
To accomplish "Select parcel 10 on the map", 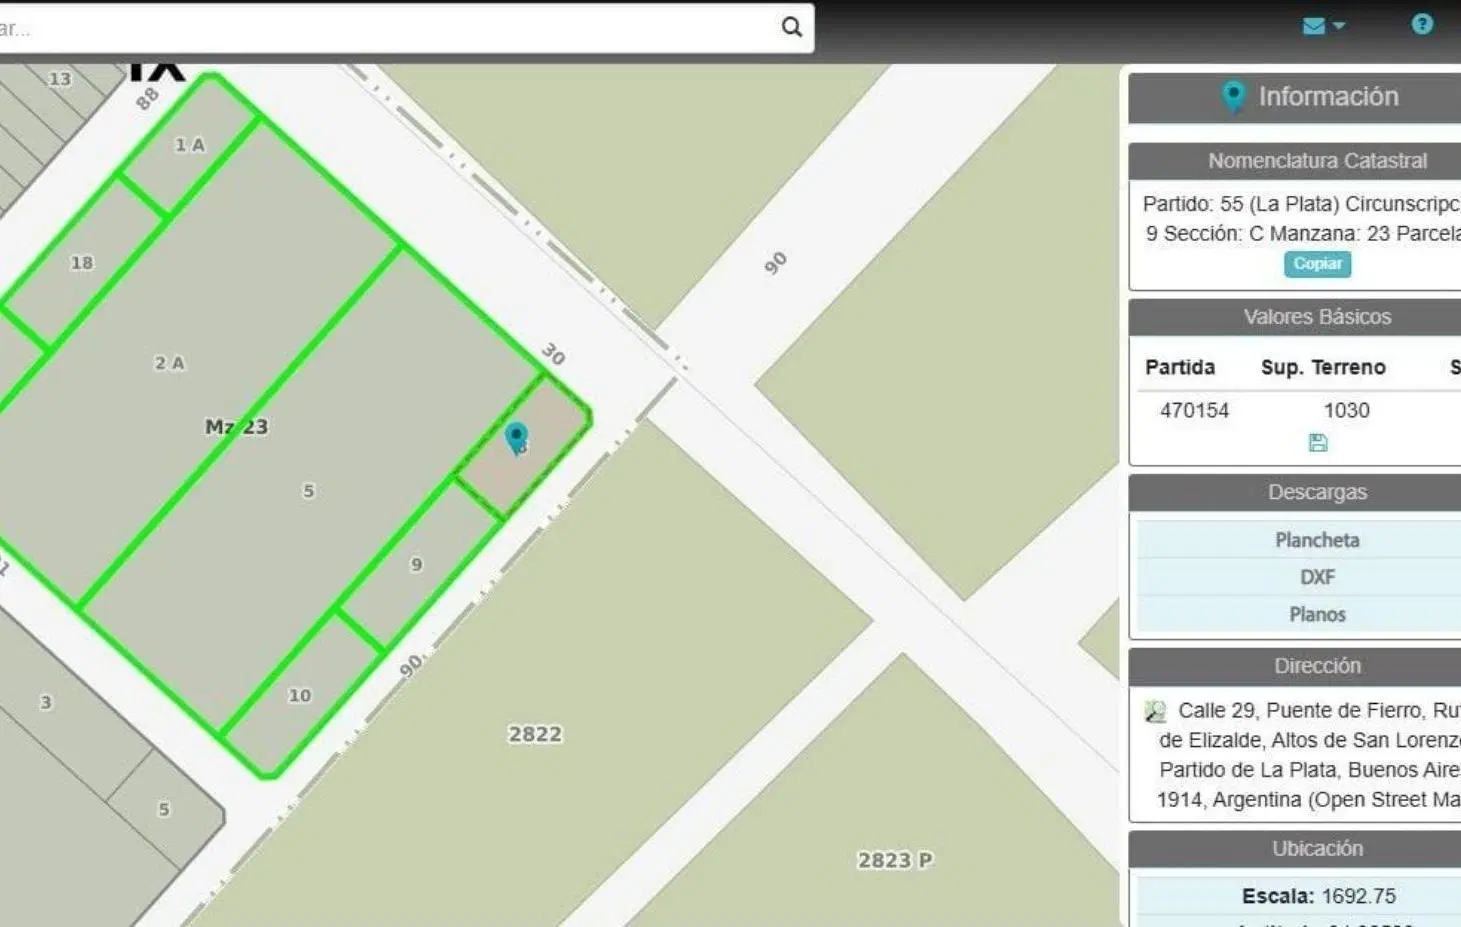I will [x=300, y=695].
